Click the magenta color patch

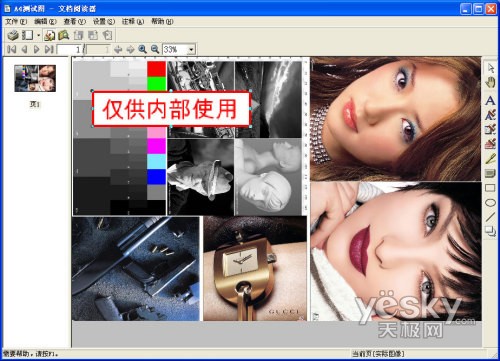click(157, 146)
